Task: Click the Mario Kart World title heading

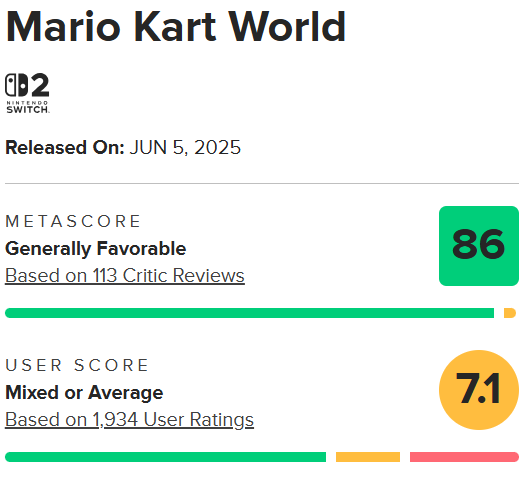Action: 176,27
